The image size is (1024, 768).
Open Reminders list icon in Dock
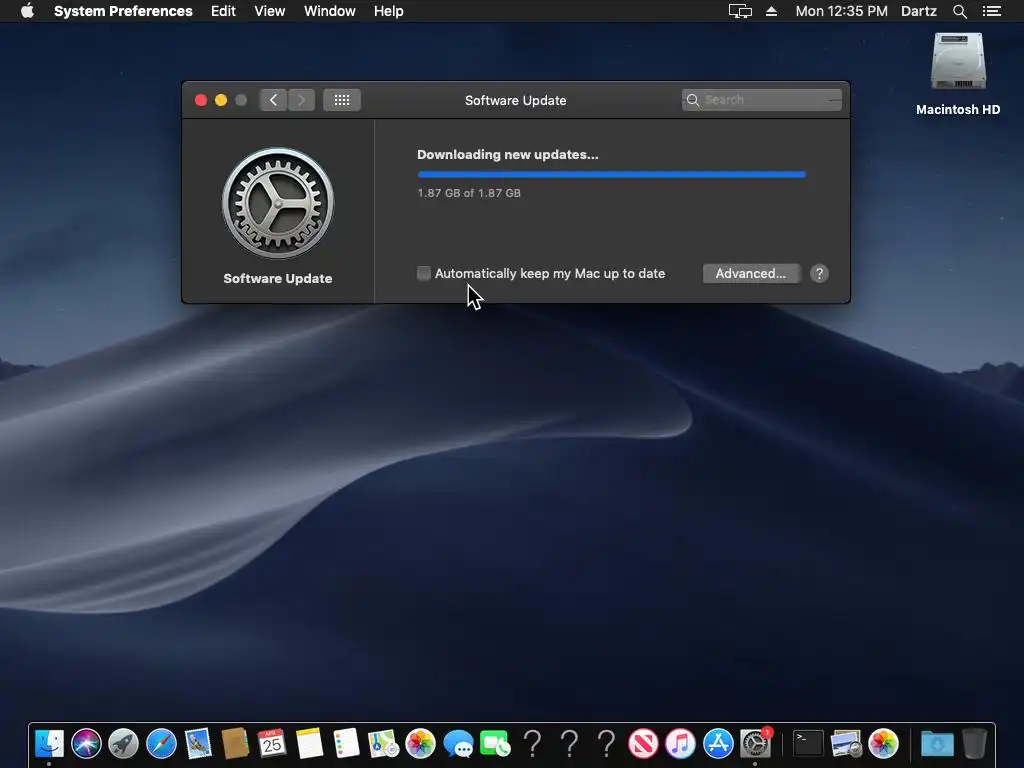(x=346, y=743)
